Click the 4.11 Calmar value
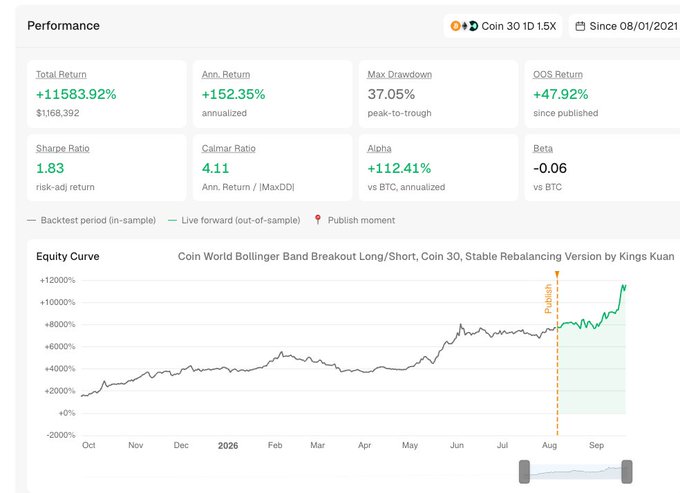The height and width of the screenshot is (493, 680). tap(215, 168)
